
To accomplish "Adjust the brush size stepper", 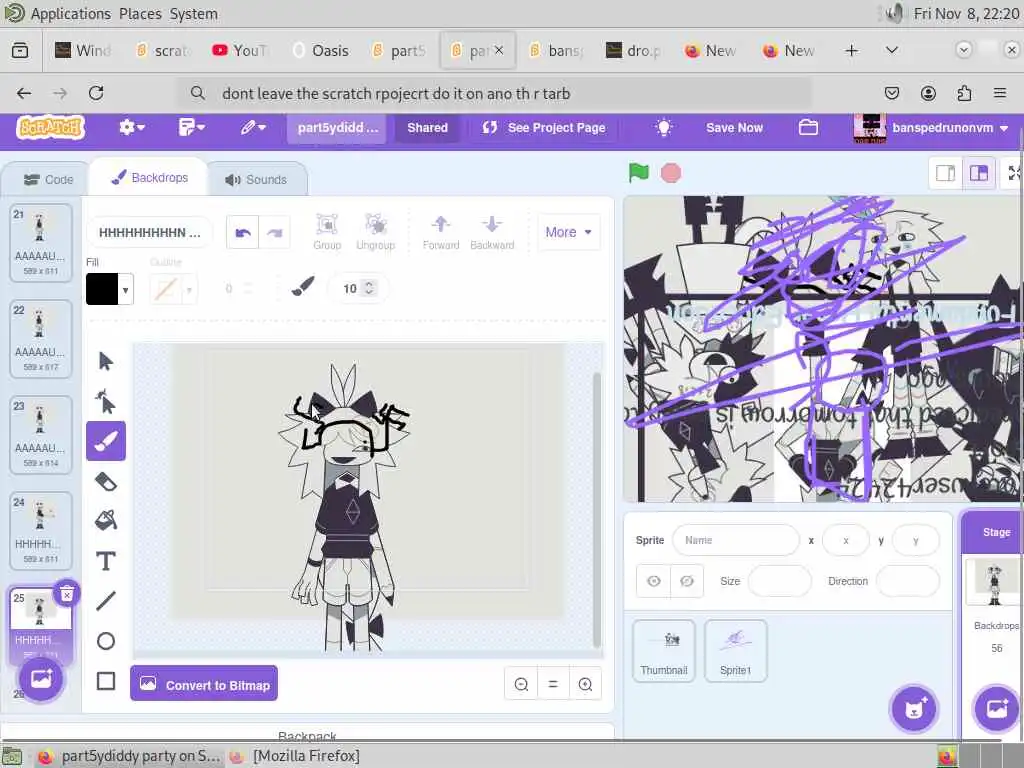I will click(x=369, y=288).
